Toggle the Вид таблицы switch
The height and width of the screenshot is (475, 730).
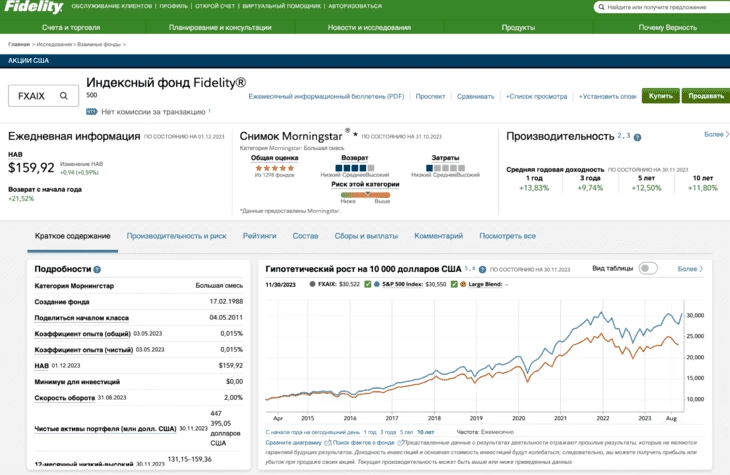[x=648, y=268]
